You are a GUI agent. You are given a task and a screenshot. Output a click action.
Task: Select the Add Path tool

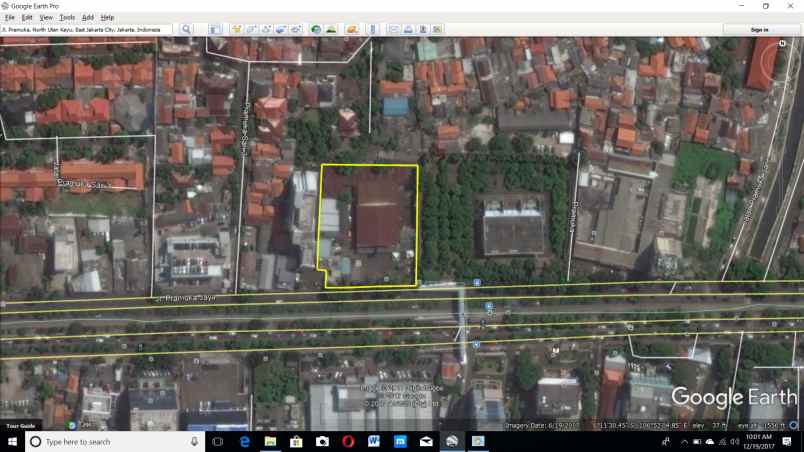[266, 30]
